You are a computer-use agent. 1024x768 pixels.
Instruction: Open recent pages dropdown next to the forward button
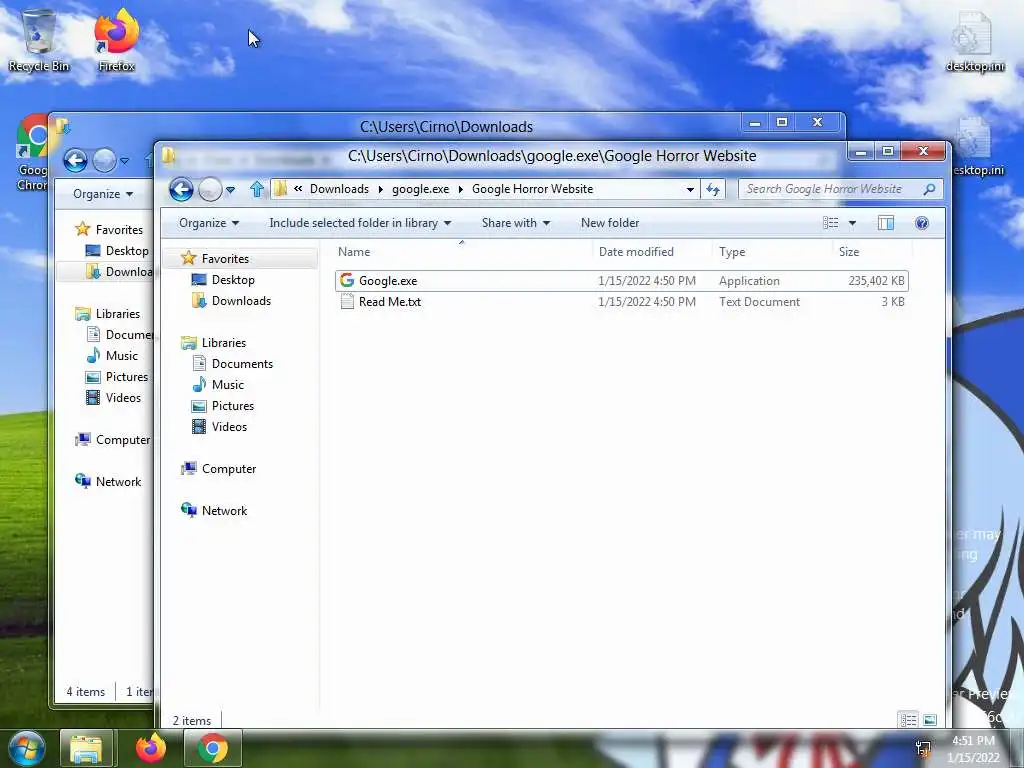coord(231,190)
